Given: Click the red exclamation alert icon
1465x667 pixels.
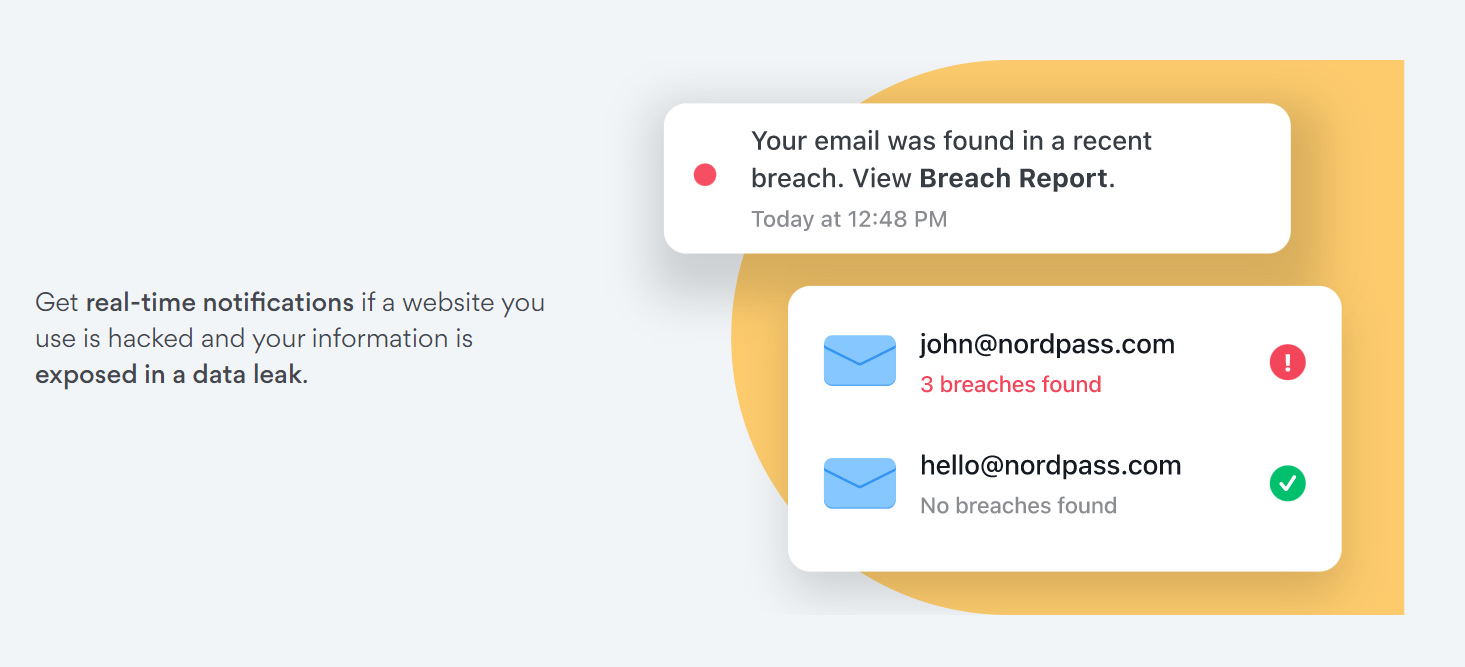Looking at the screenshot, I should (1288, 362).
